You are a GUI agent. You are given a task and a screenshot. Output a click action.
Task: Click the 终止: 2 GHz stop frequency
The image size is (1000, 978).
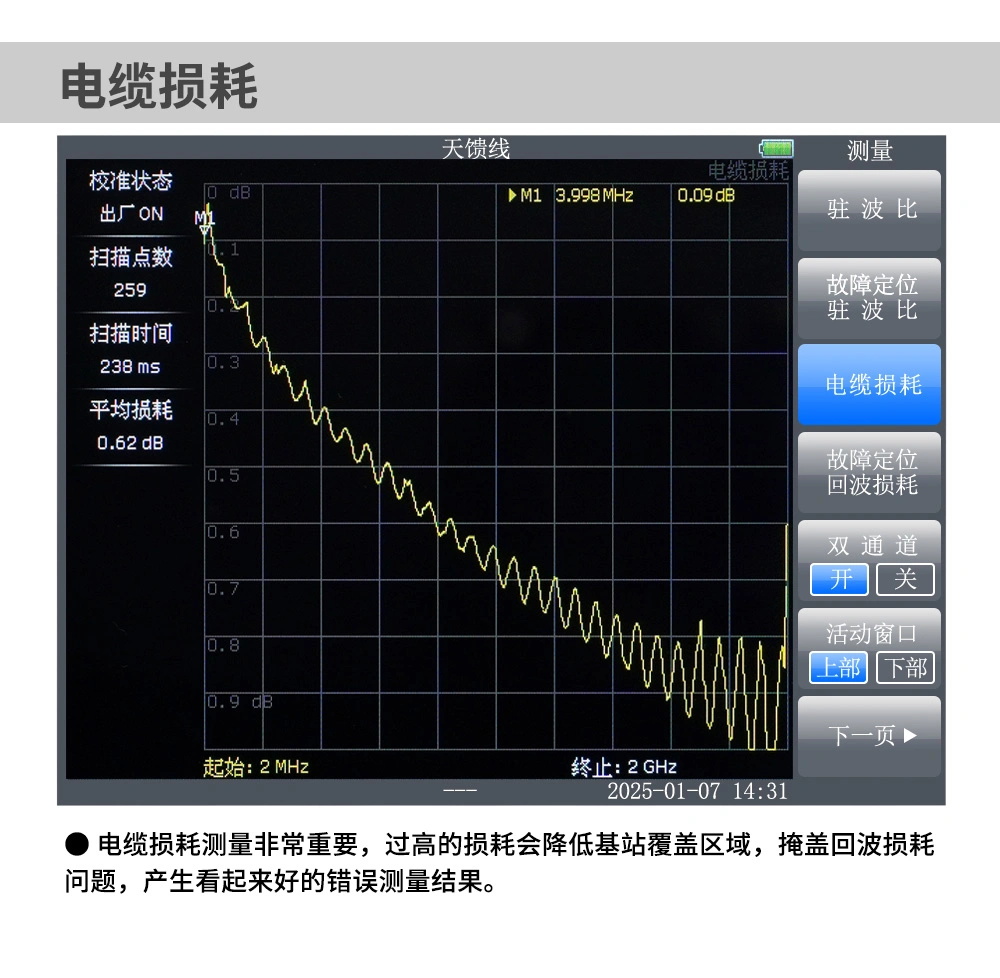(623, 767)
